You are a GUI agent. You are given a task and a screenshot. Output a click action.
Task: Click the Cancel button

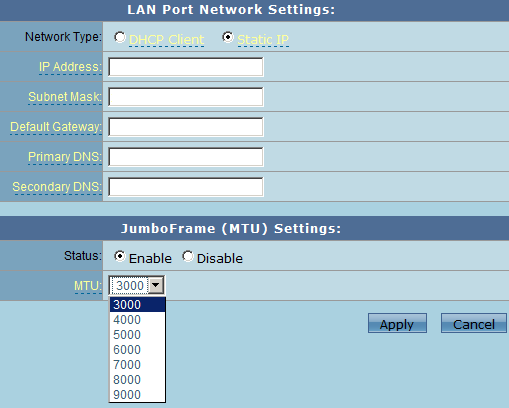474,323
